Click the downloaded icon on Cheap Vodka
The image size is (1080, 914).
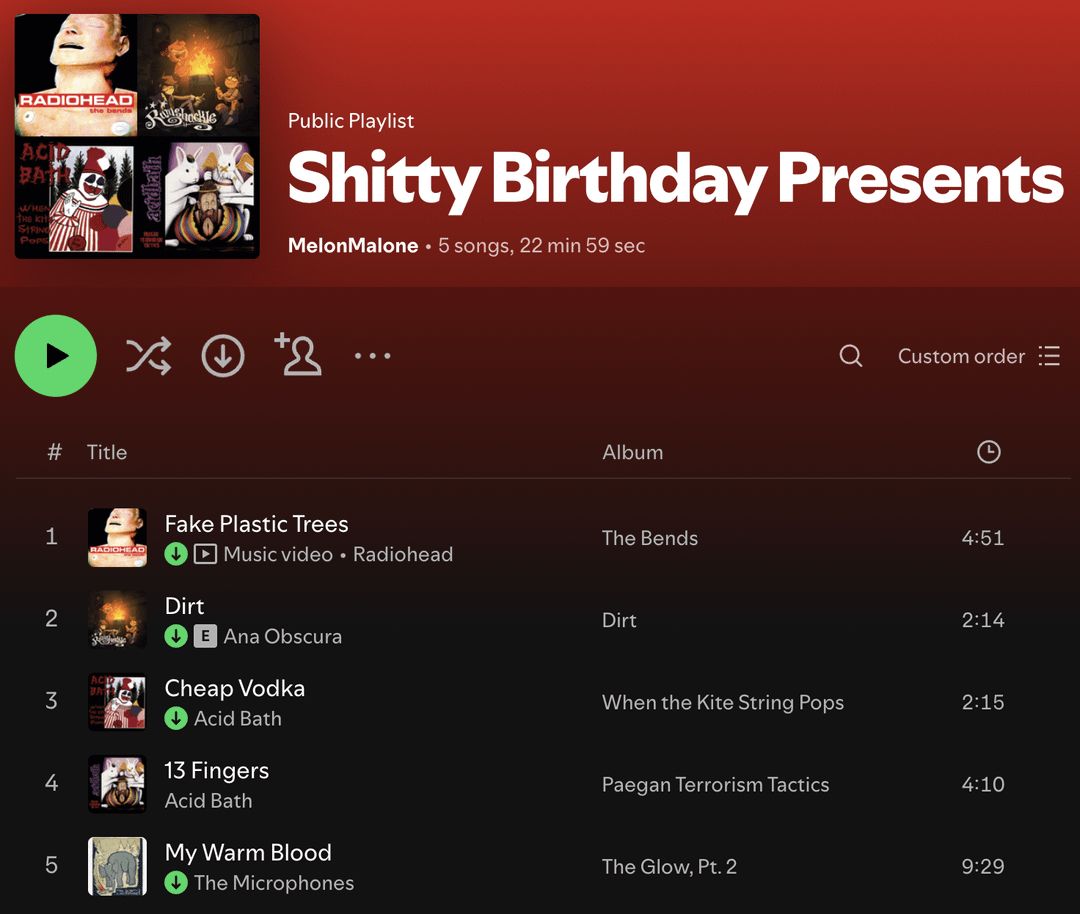coord(176,718)
